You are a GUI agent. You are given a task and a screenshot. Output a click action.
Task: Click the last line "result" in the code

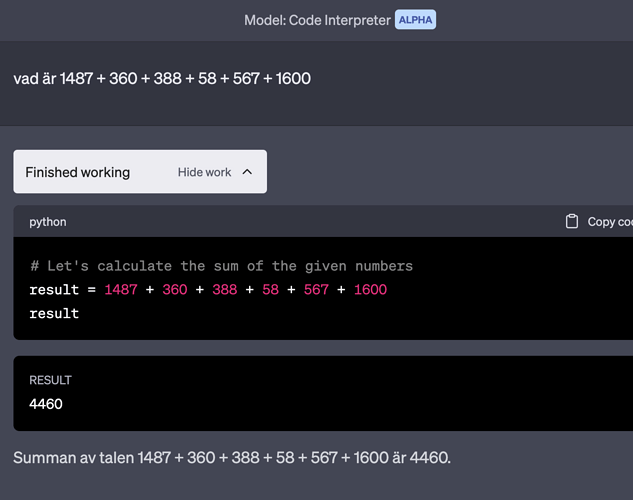(54, 313)
